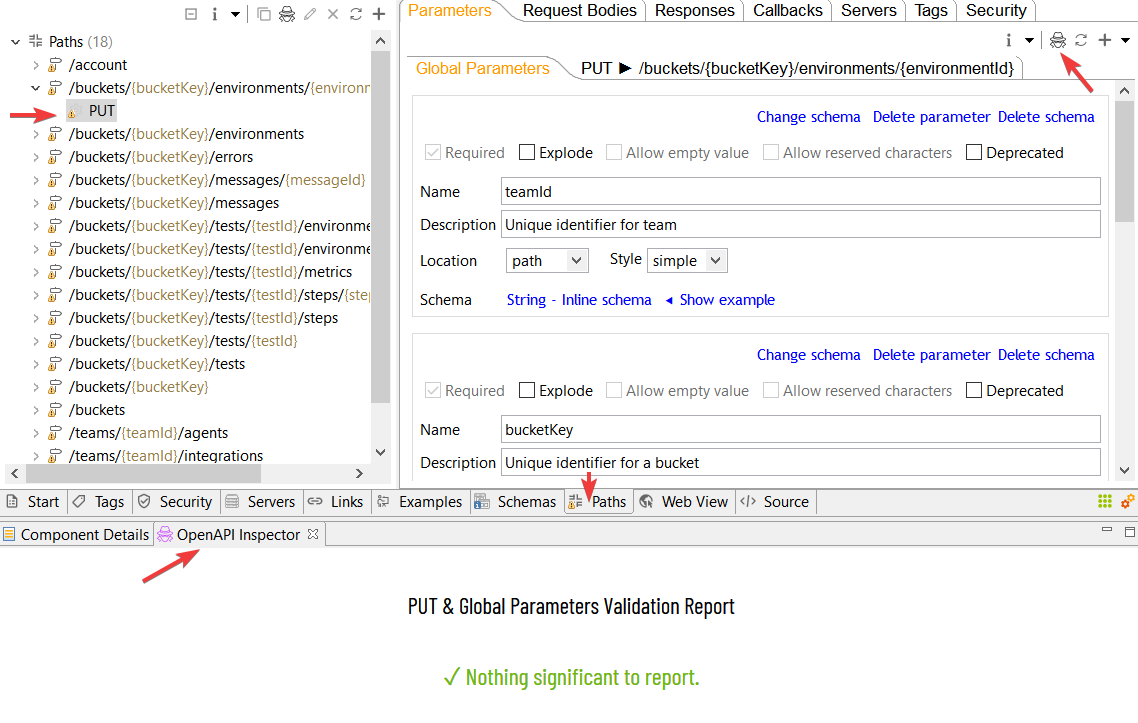Click the Show example link

[727, 300]
